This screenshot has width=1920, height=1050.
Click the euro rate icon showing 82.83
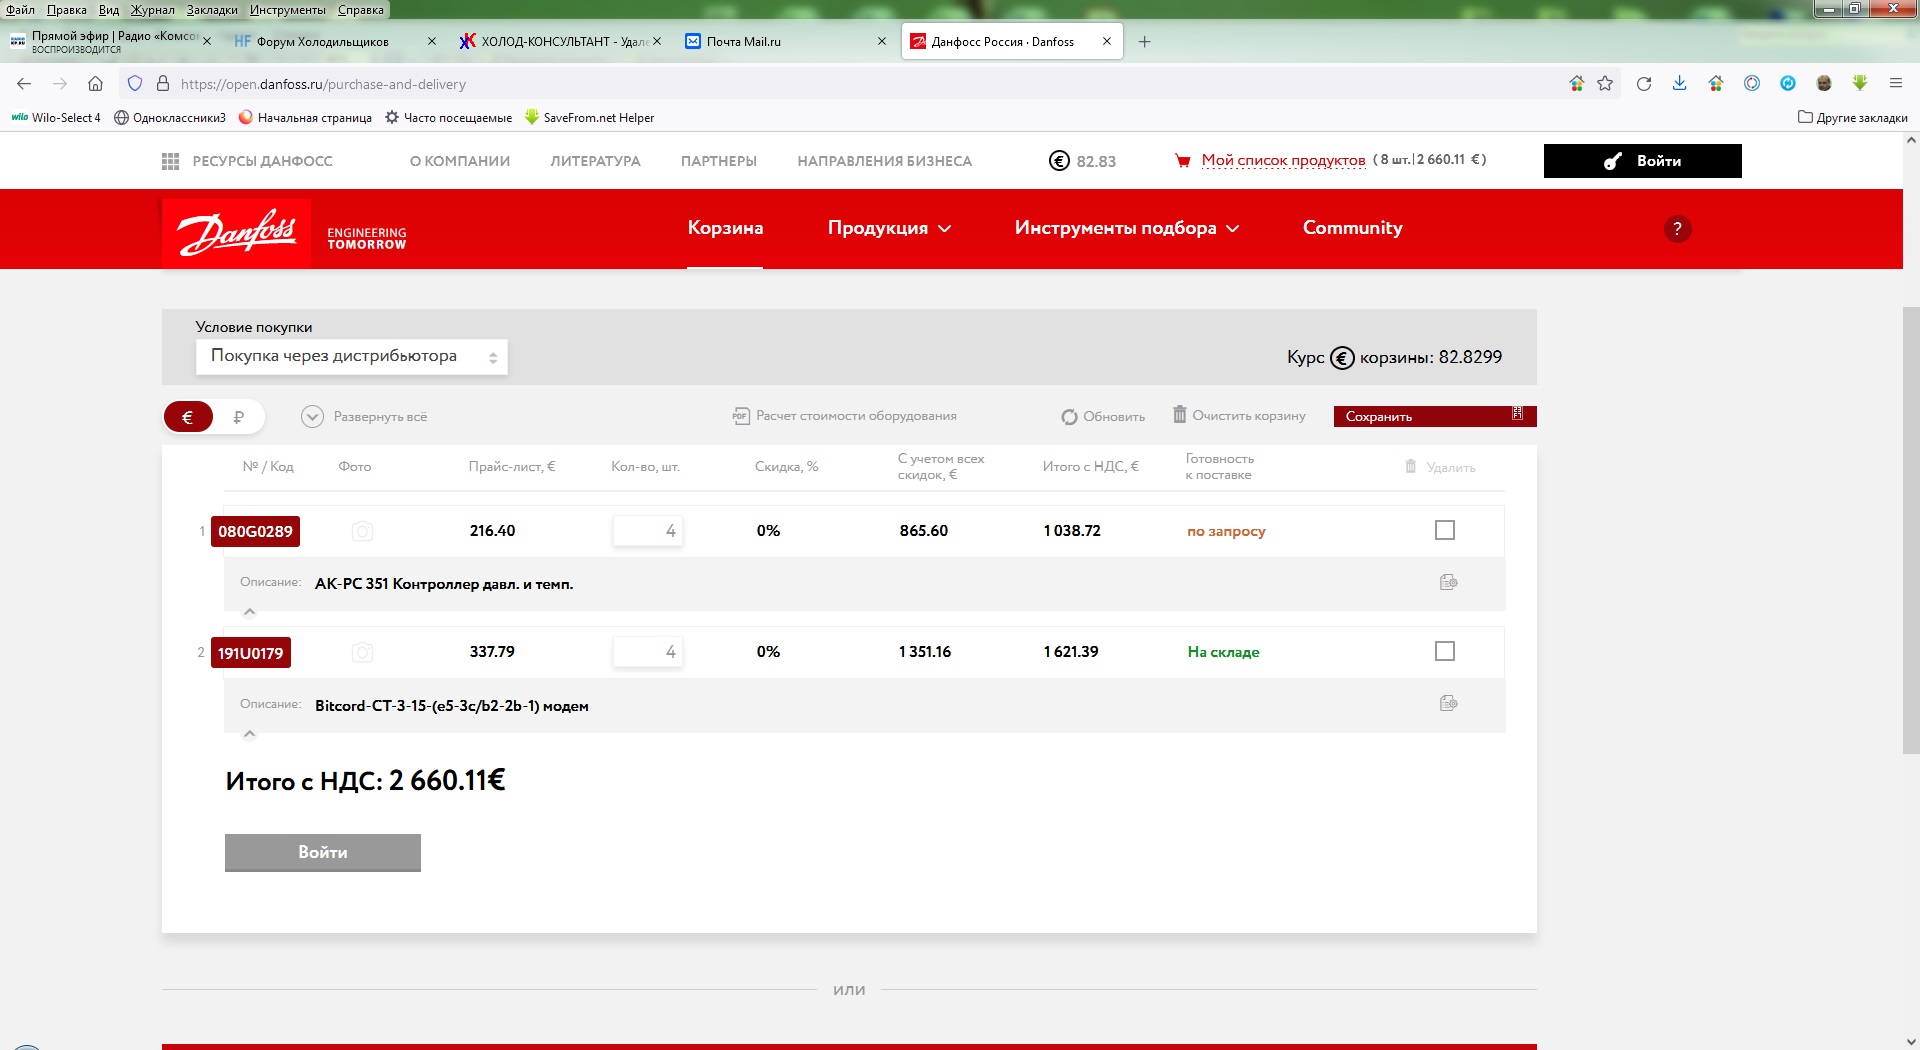point(1059,161)
